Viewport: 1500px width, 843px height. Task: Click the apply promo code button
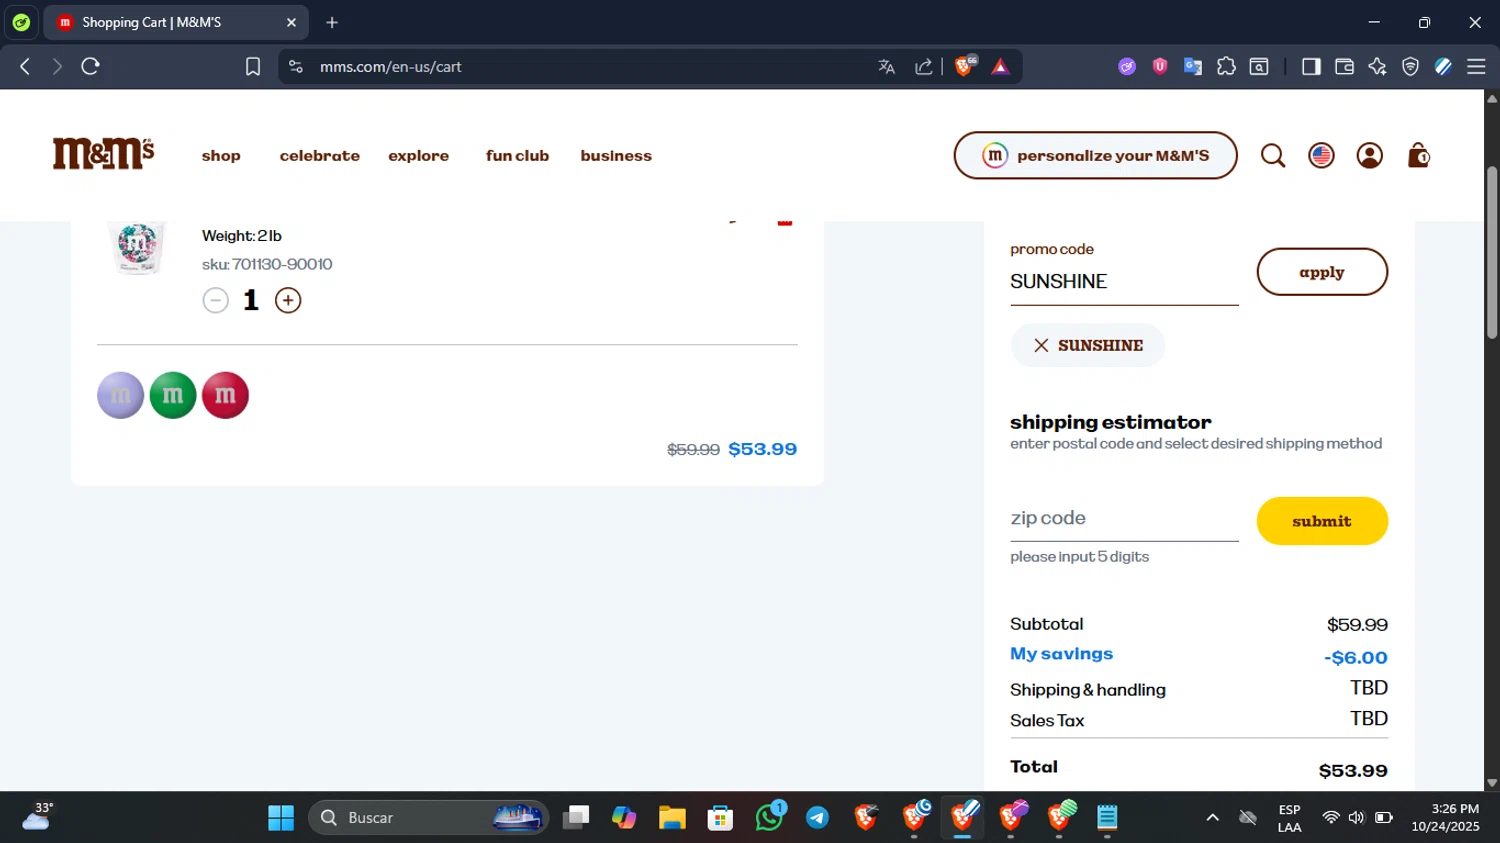pyautogui.click(x=1322, y=272)
